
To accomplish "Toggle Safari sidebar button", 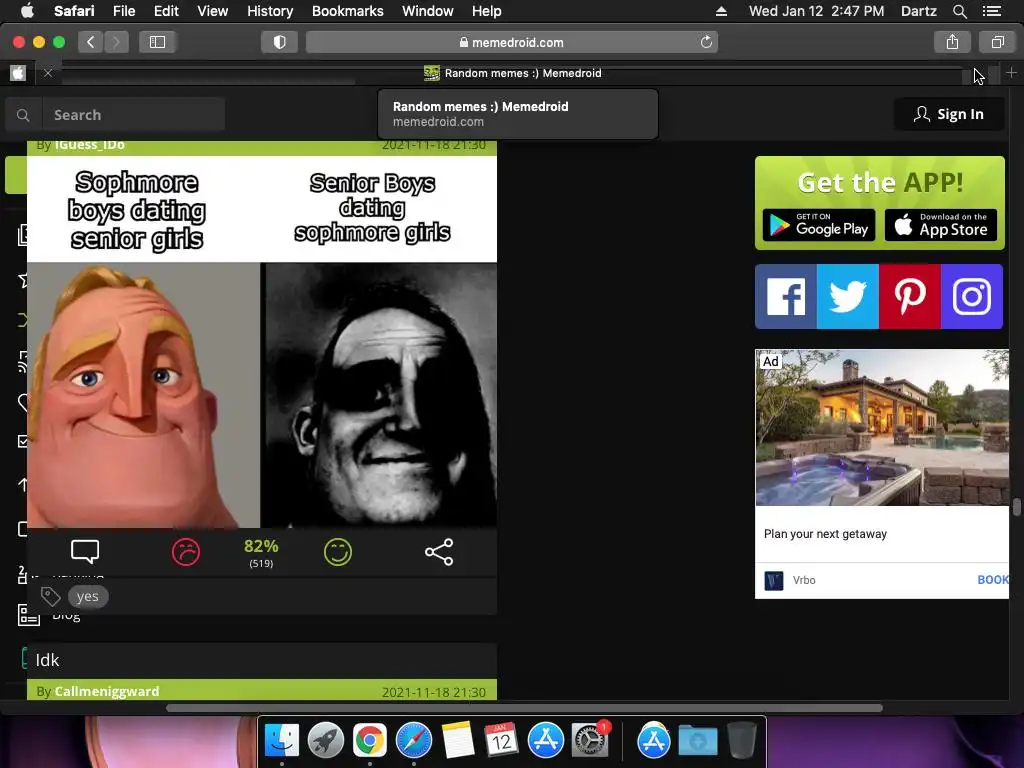I will [157, 42].
